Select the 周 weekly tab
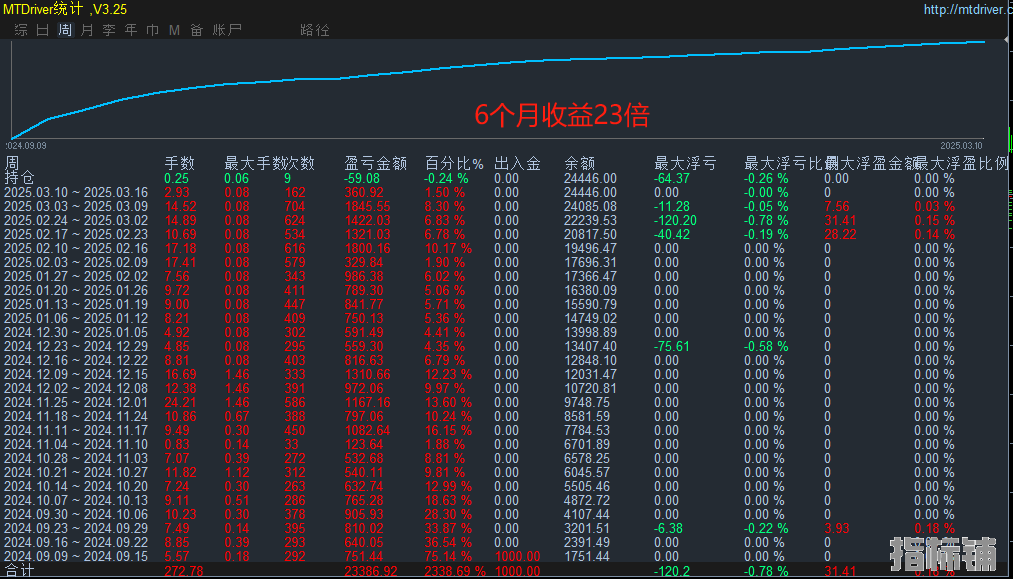Screen dimensions: 1013x579 [x=65, y=30]
